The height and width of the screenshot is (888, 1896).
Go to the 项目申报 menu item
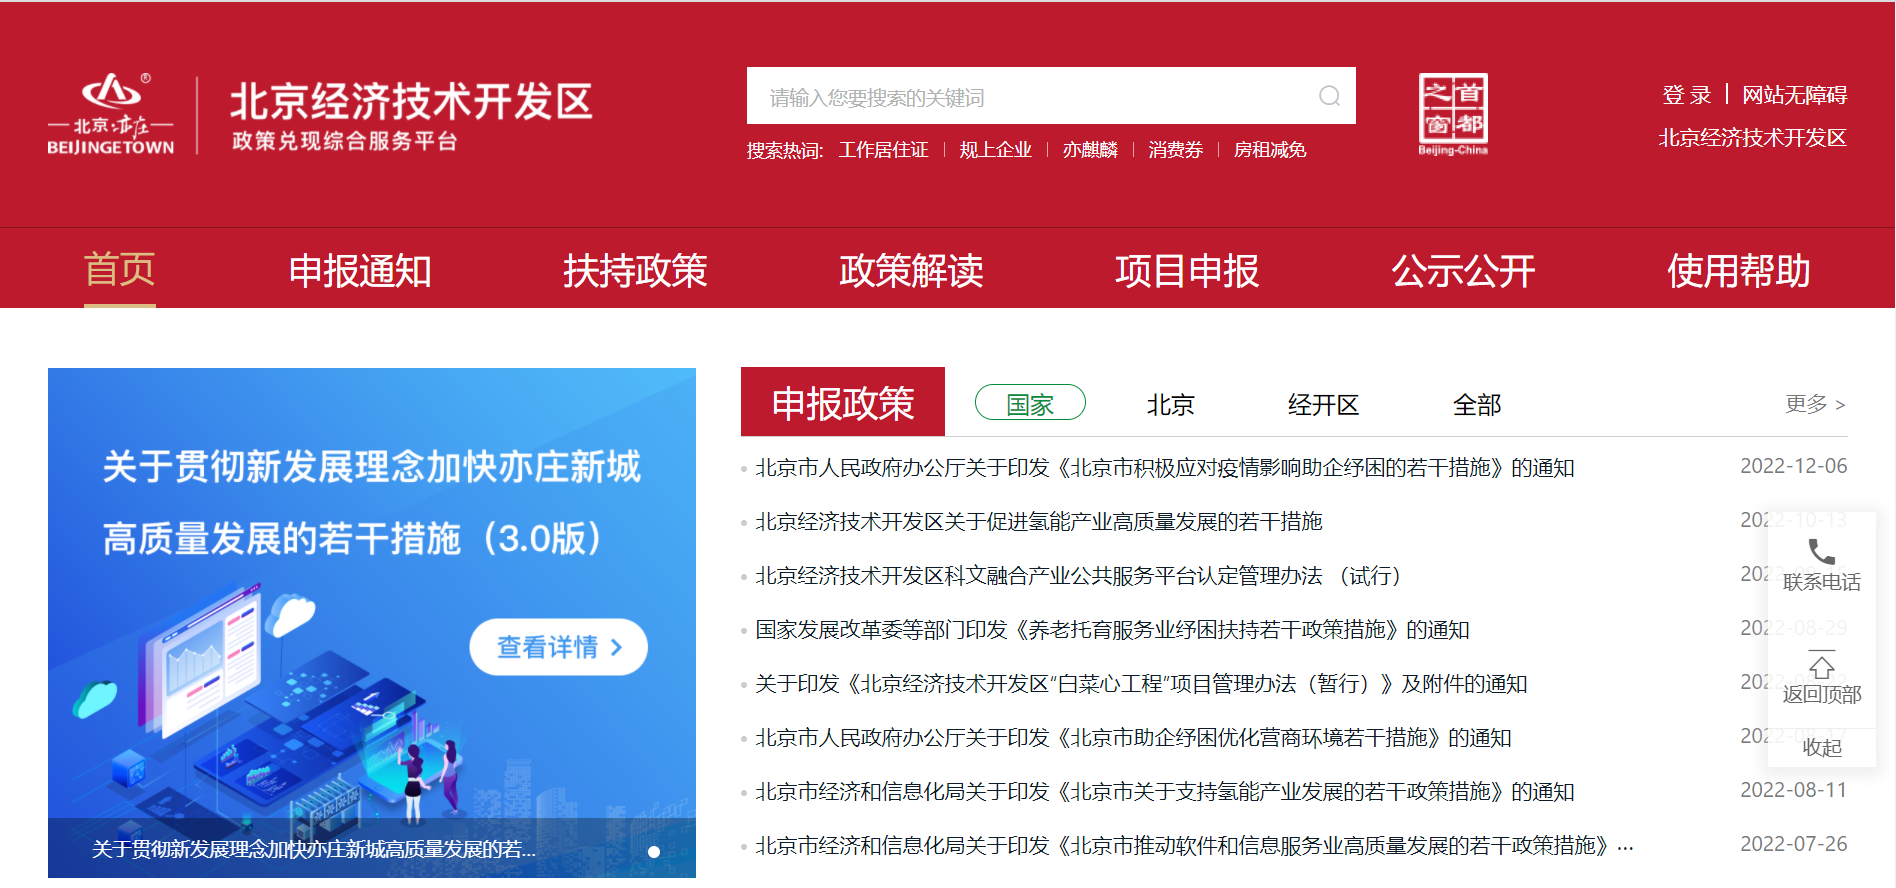1187,271
